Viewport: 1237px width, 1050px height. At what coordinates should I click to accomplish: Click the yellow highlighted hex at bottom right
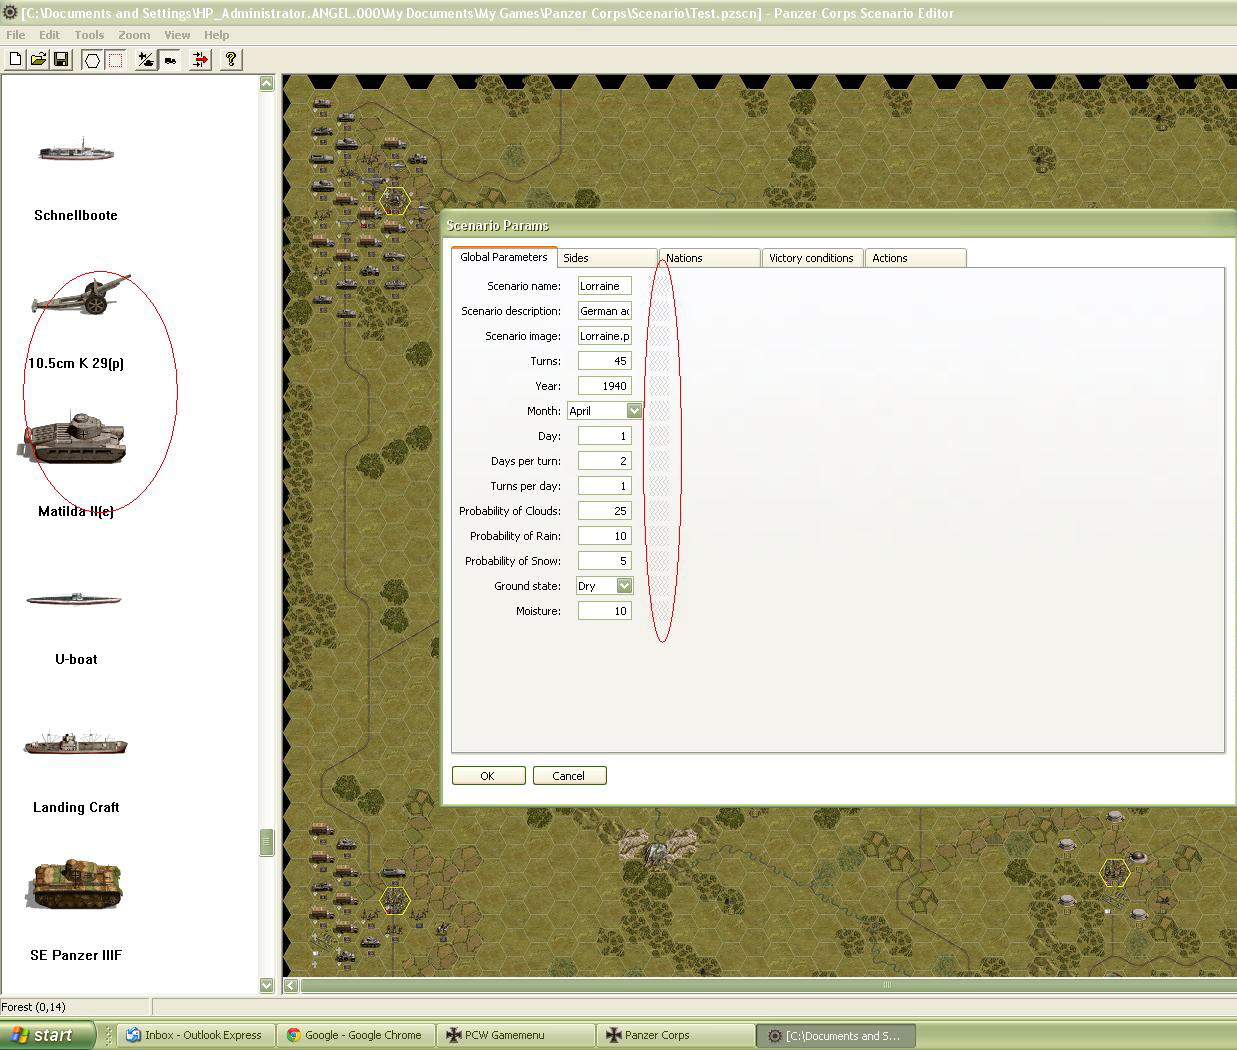click(1114, 873)
